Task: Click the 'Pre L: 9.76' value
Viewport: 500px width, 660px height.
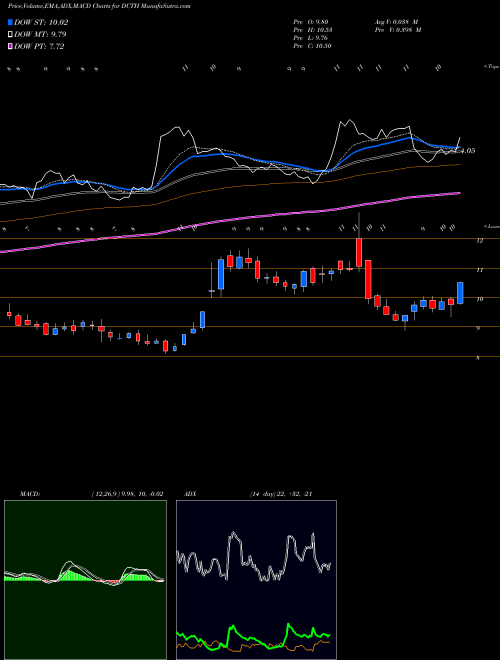Action: pos(312,38)
